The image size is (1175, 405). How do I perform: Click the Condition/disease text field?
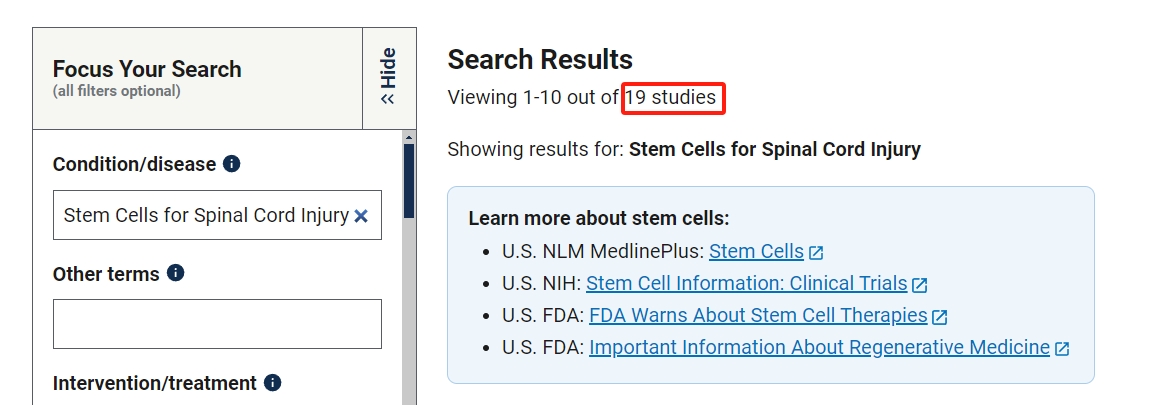[x=205, y=216]
